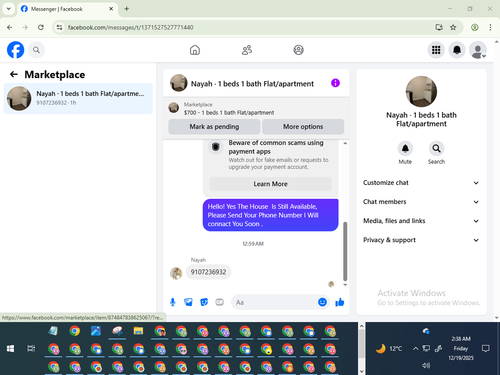Attach a file with the photo icon
500x375 pixels.
click(x=188, y=302)
